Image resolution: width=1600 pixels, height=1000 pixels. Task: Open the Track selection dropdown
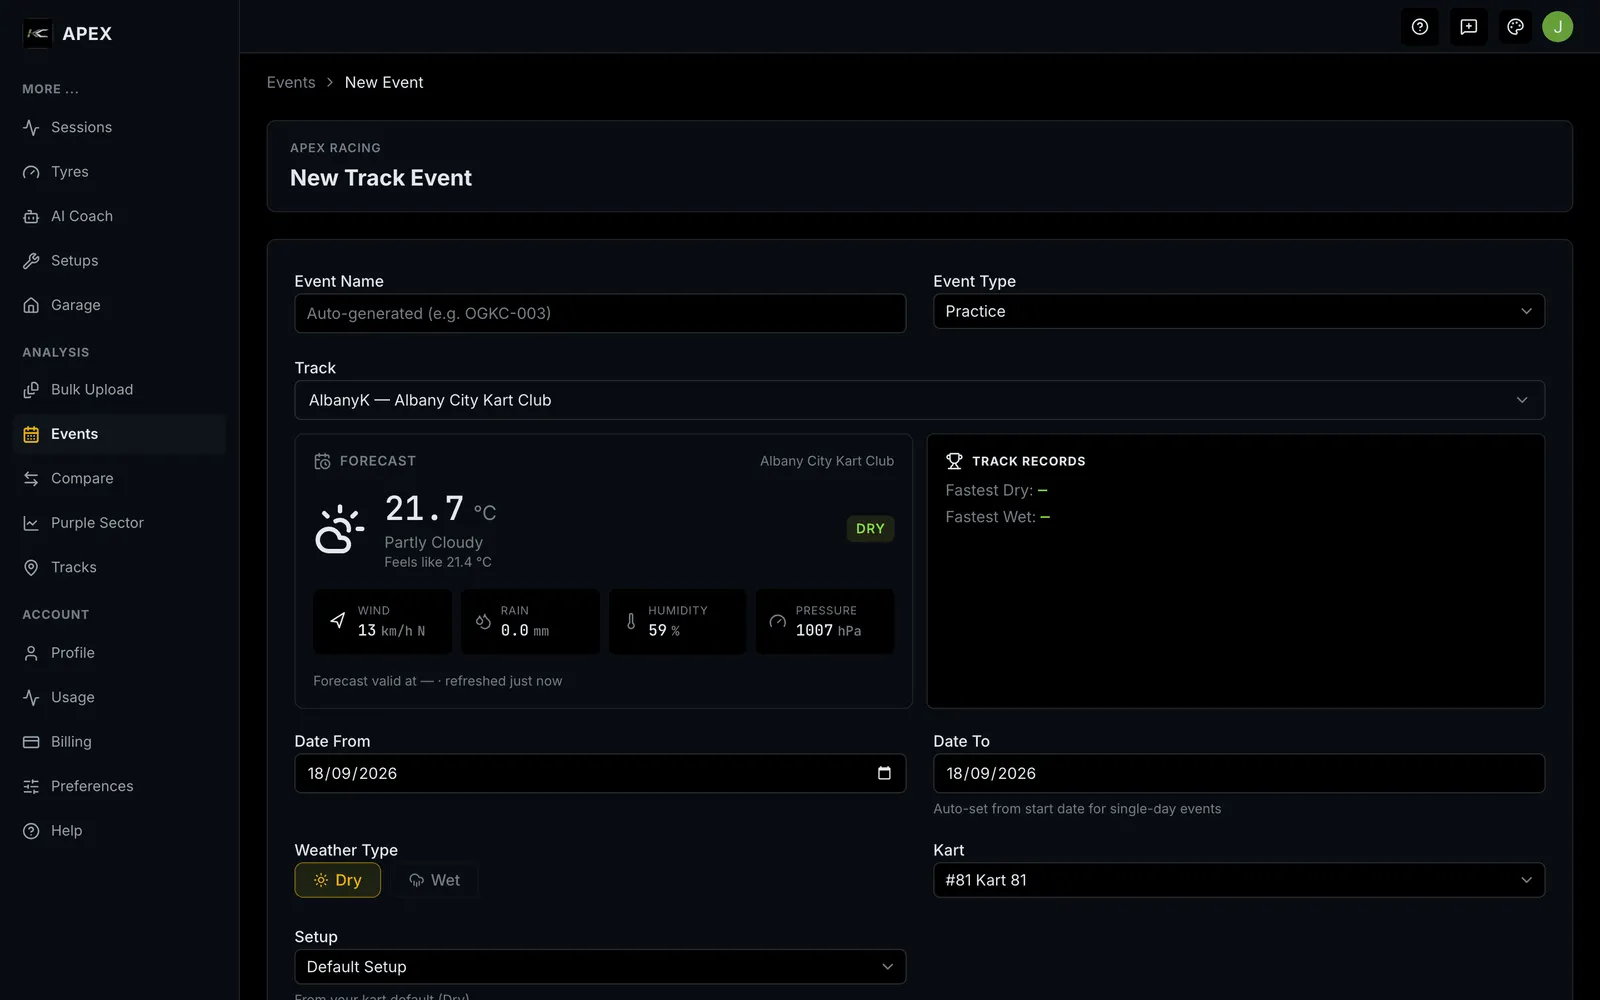coord(920,400)
